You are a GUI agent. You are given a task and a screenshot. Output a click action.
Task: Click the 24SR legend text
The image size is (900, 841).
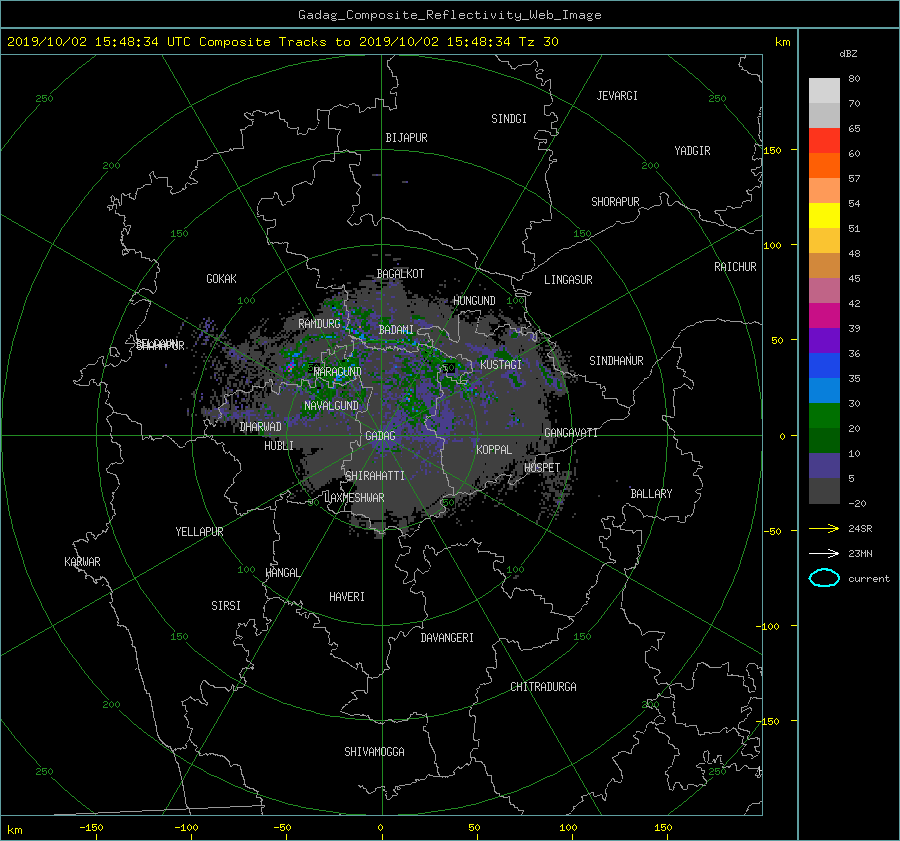click(860, 529)
